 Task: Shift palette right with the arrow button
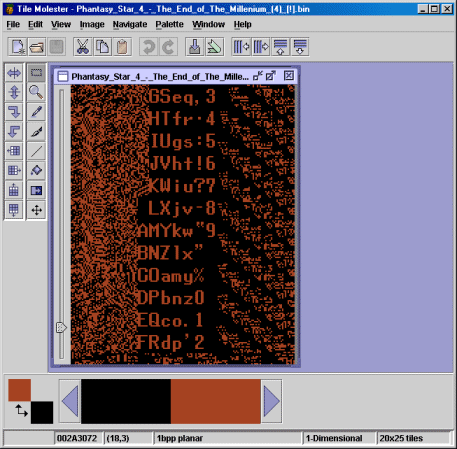[272, 401]
